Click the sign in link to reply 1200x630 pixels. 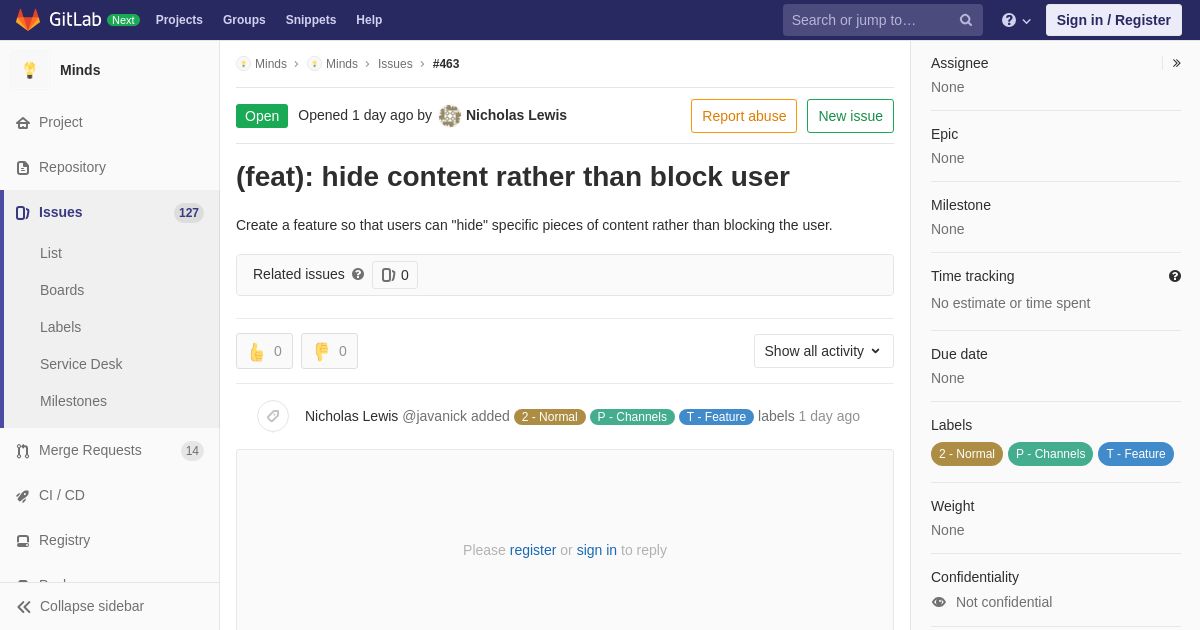coord(597,550)
